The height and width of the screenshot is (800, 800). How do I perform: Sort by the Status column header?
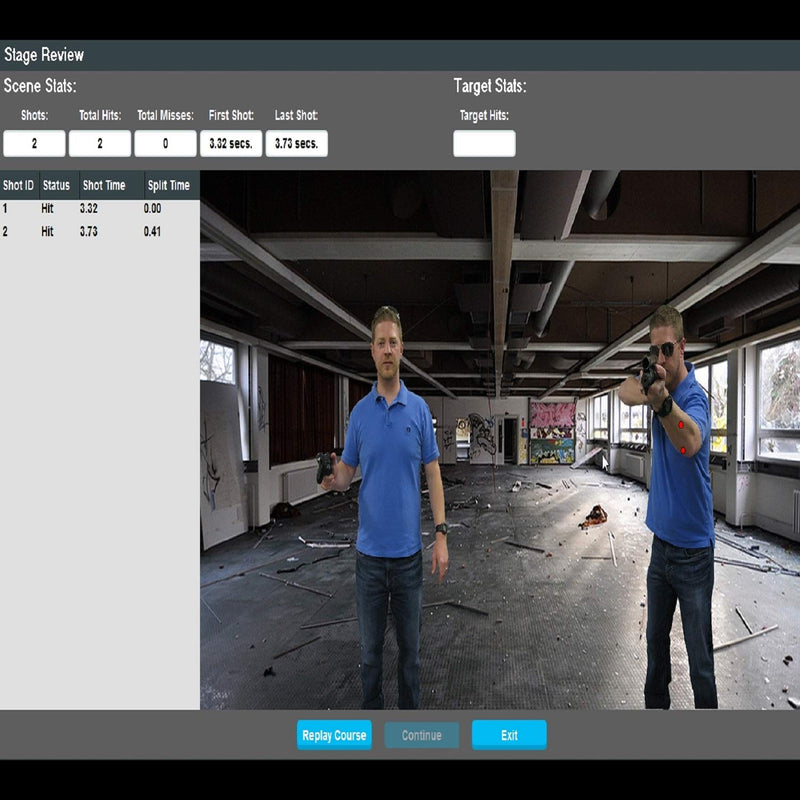click(57, 185)
